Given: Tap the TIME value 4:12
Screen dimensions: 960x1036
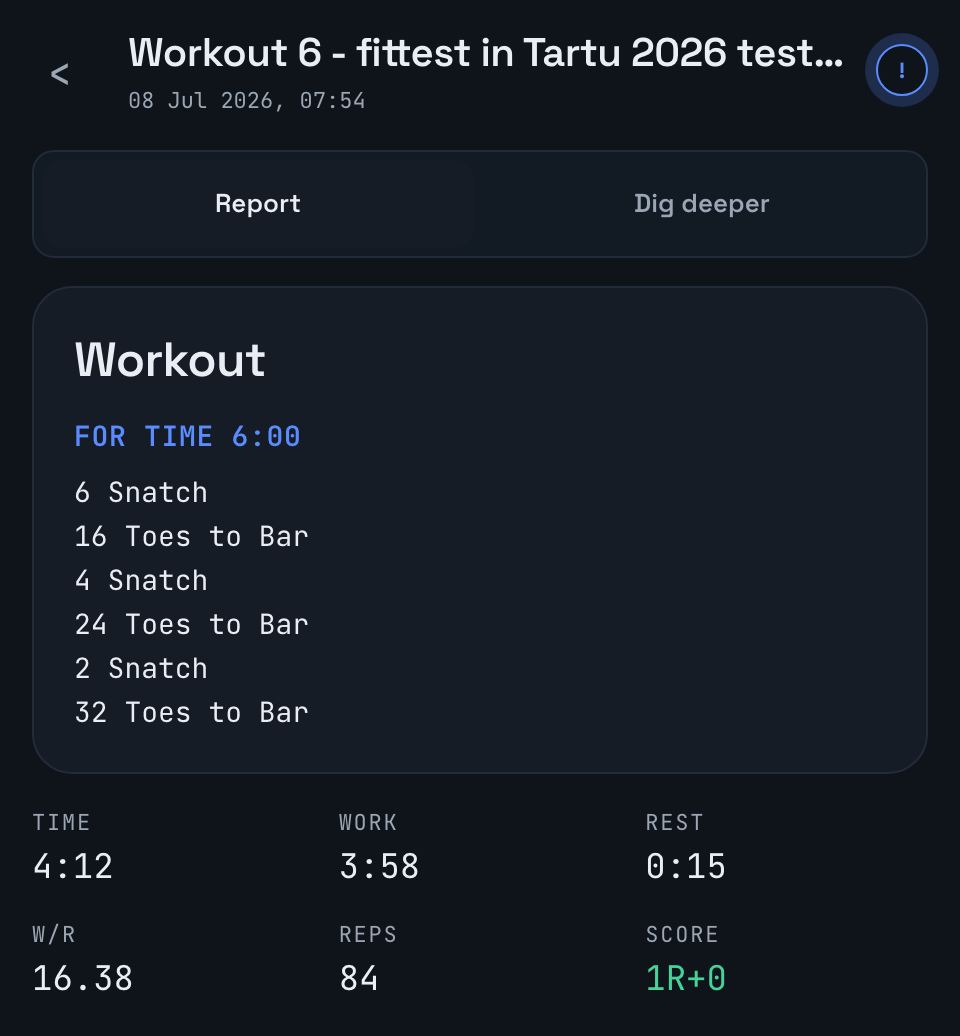Looking at the screenshot, I should click(73, 866).
